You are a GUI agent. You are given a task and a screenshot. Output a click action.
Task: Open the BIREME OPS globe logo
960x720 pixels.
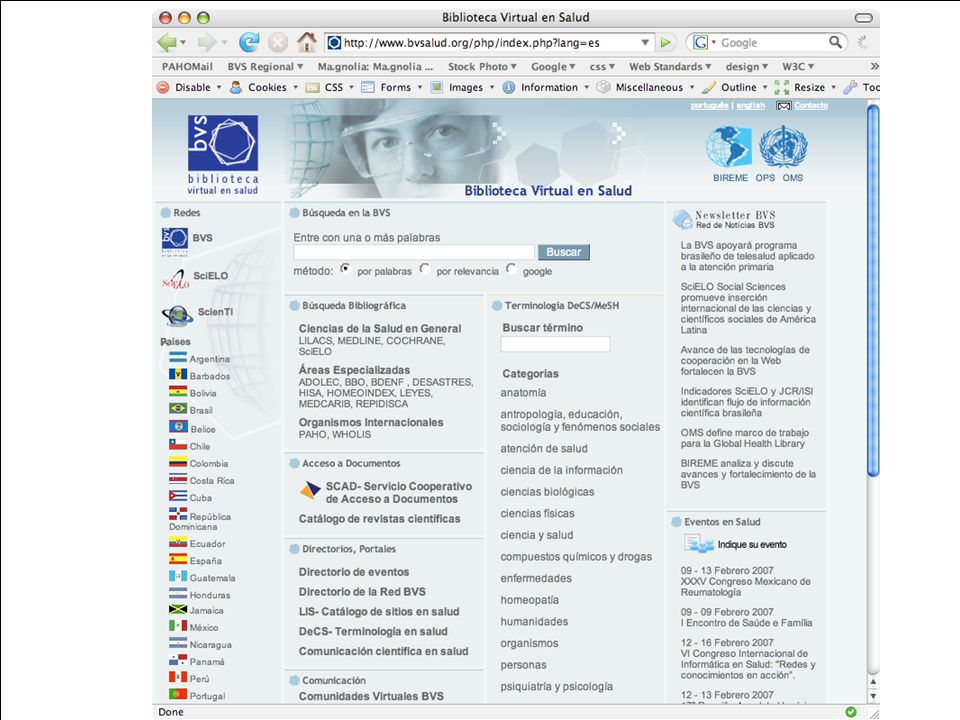point(729,146)
